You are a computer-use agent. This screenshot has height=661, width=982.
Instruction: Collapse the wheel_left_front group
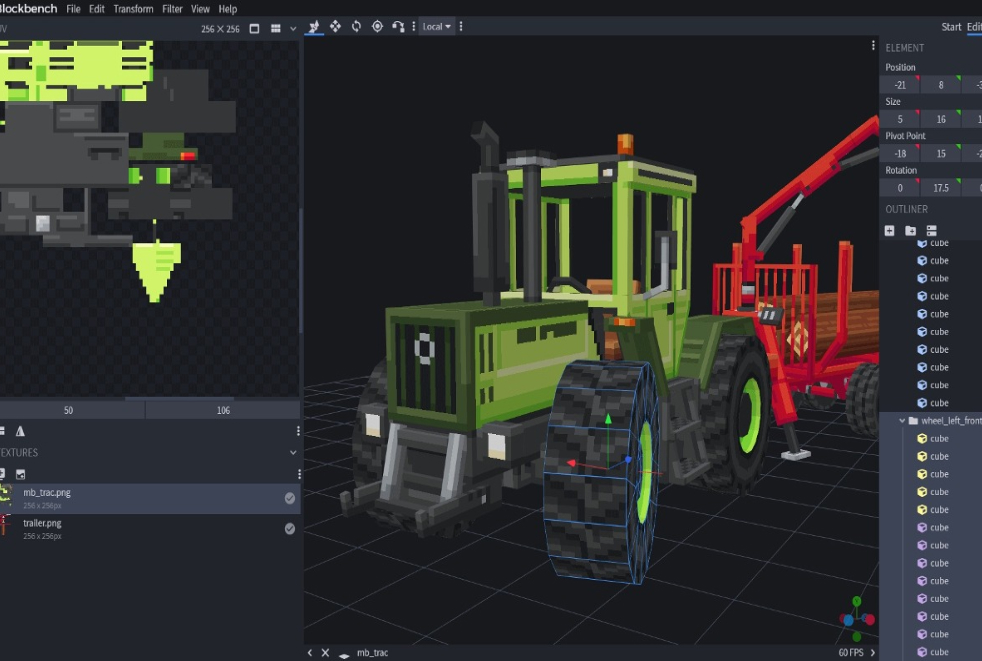(x=901, y=421)
